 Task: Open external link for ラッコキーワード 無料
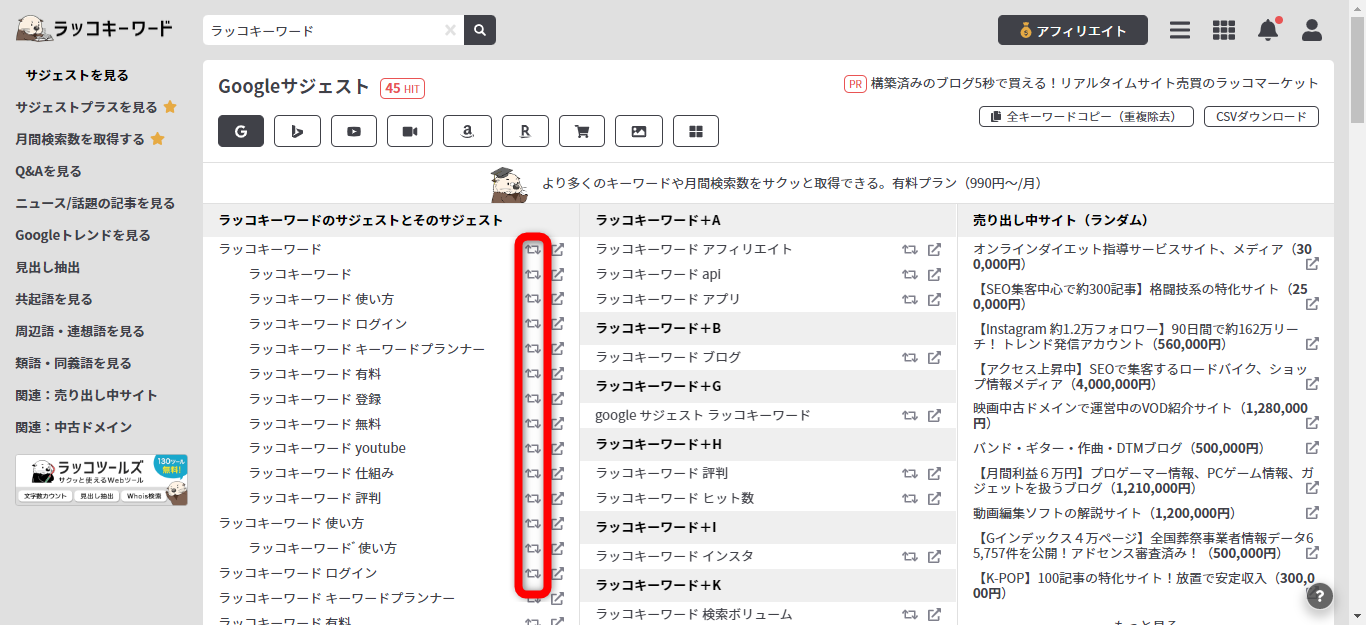pyautogui.click(x=558, y=424)
